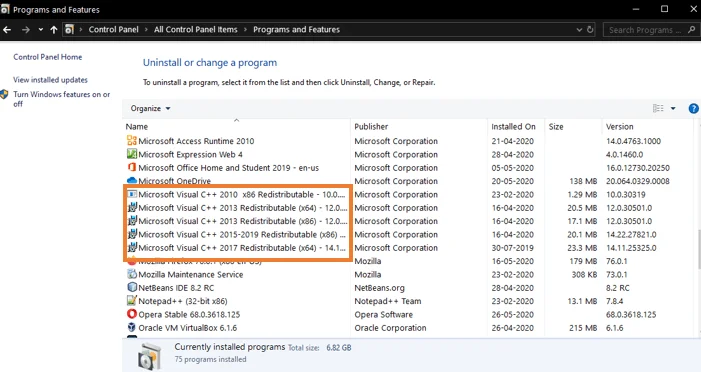
Task: Select Microsoft OneDrive entry
Action: [x=174, y=181]
